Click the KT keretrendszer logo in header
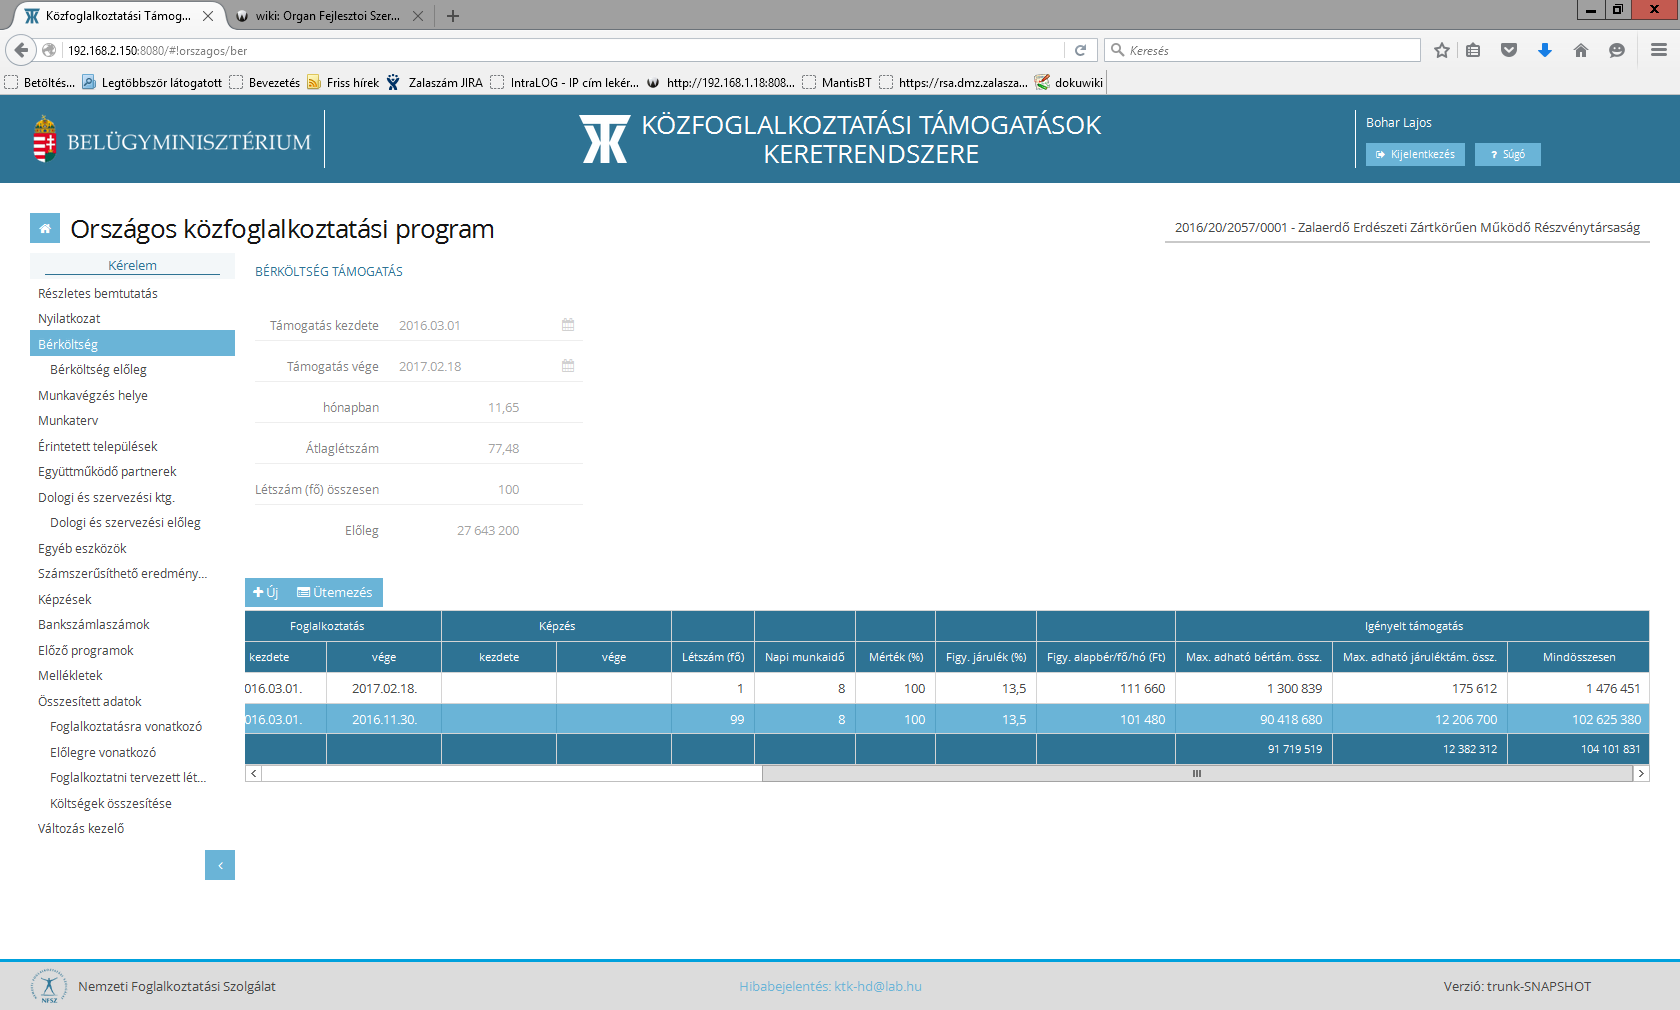Image resolution: width=1680 pixels, height=1010 pixels. pos(605,139)
